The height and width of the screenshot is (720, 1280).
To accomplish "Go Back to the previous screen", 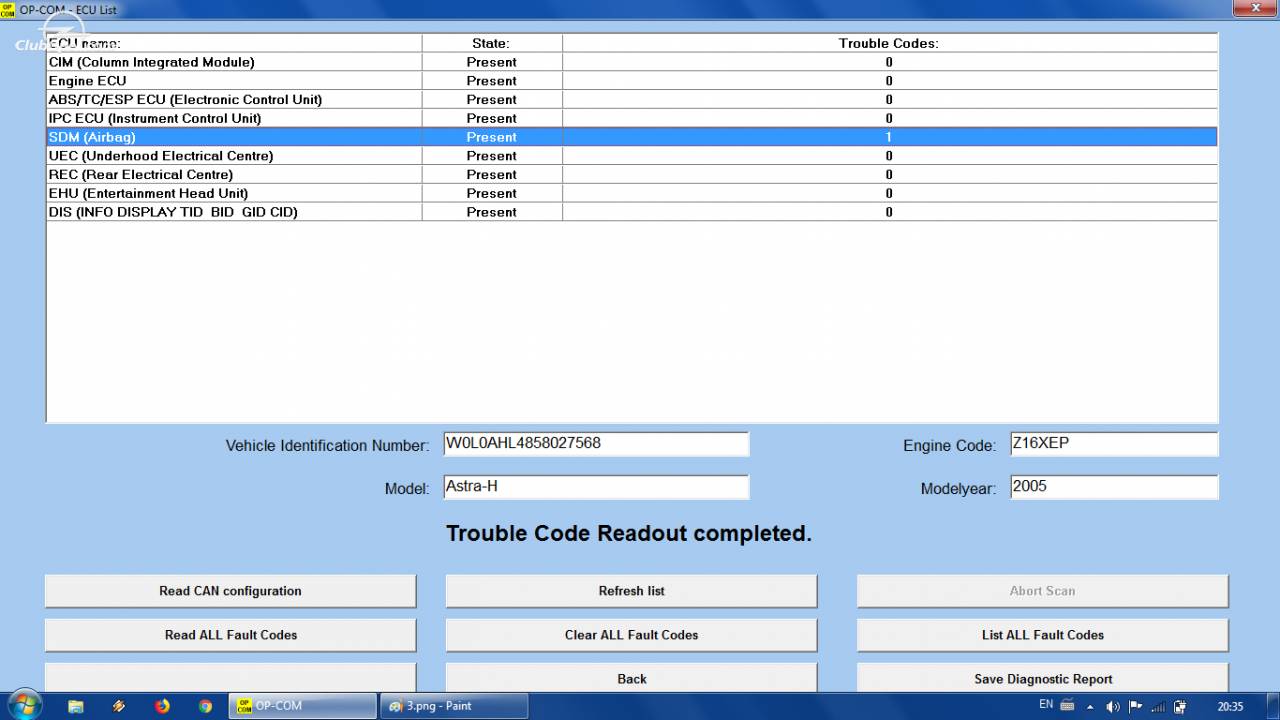I will pos(631,677).
